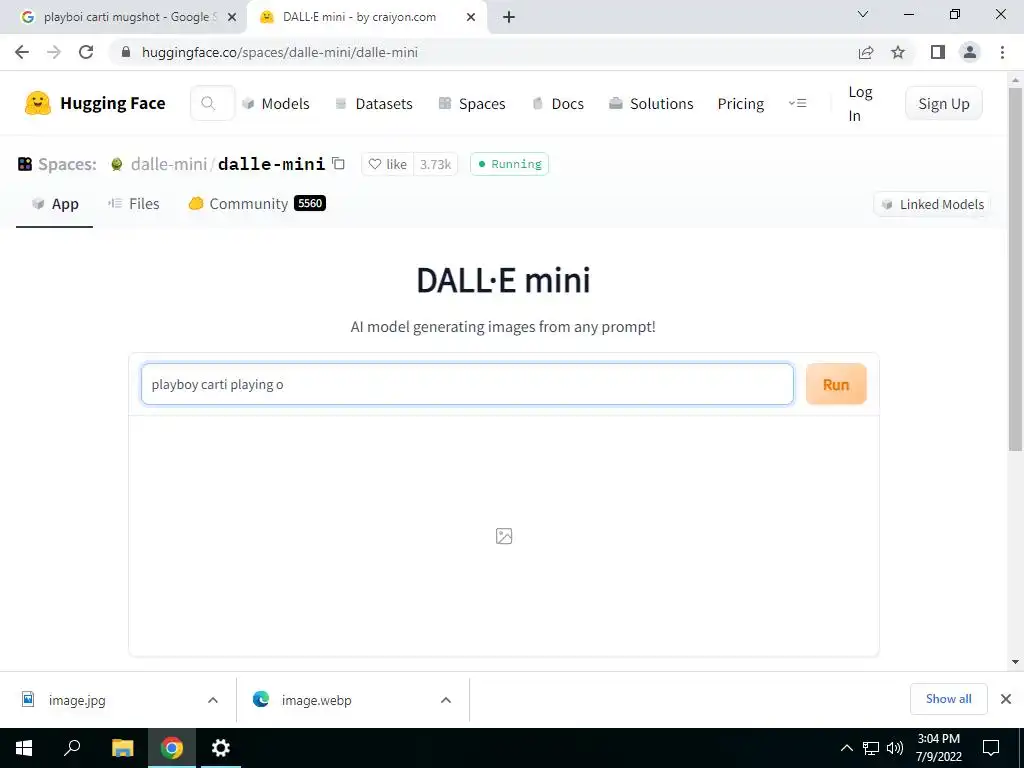
Task: Open the dalle-mini owner avatar
Action: click(117, 164)
